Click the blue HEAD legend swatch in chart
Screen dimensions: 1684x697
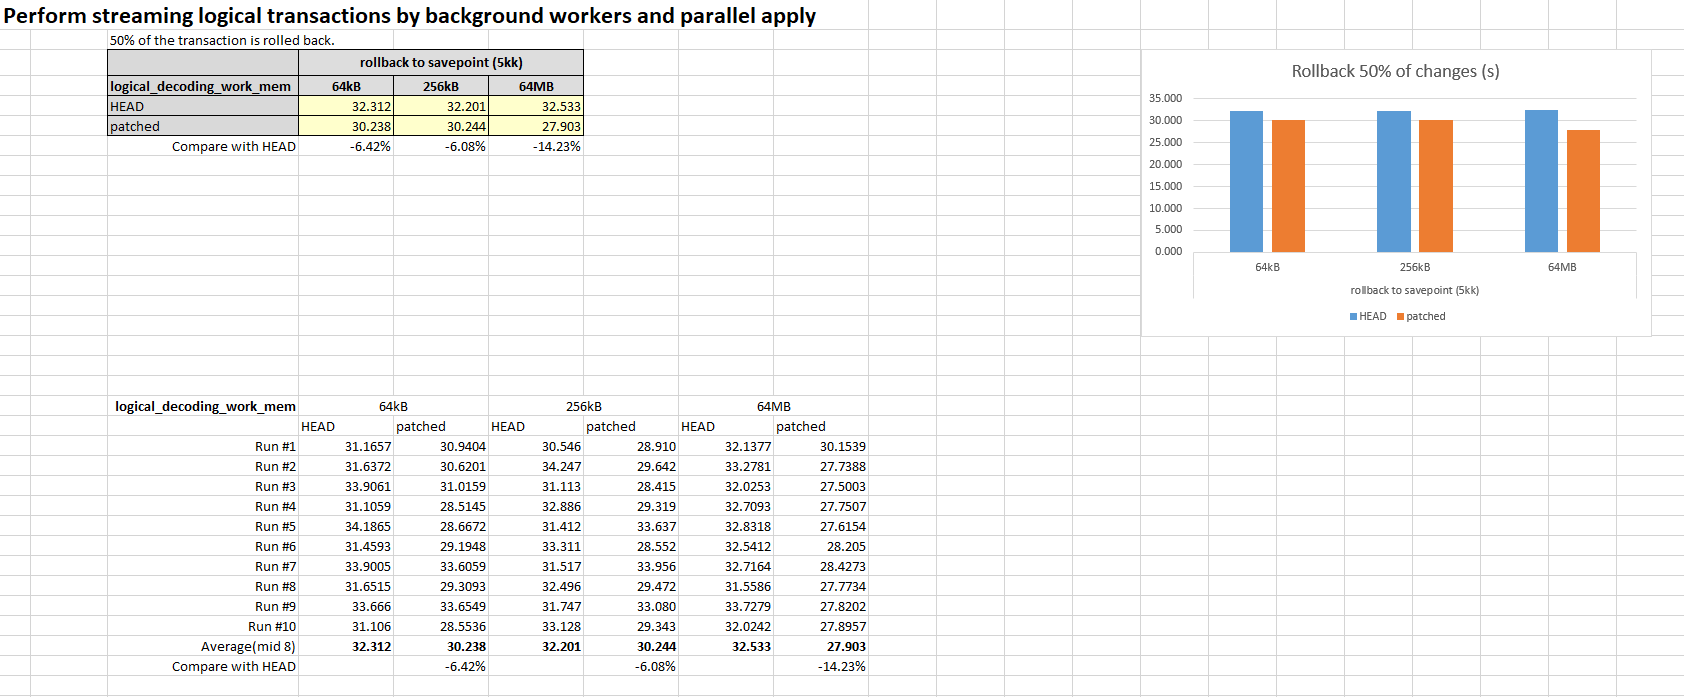point(1353,317)
